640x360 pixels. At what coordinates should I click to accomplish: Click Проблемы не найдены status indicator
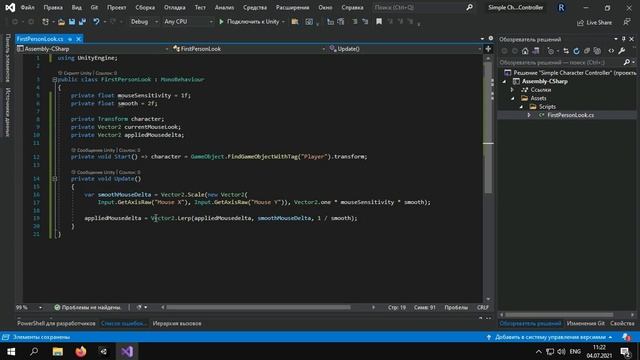(x=88, y=307)
